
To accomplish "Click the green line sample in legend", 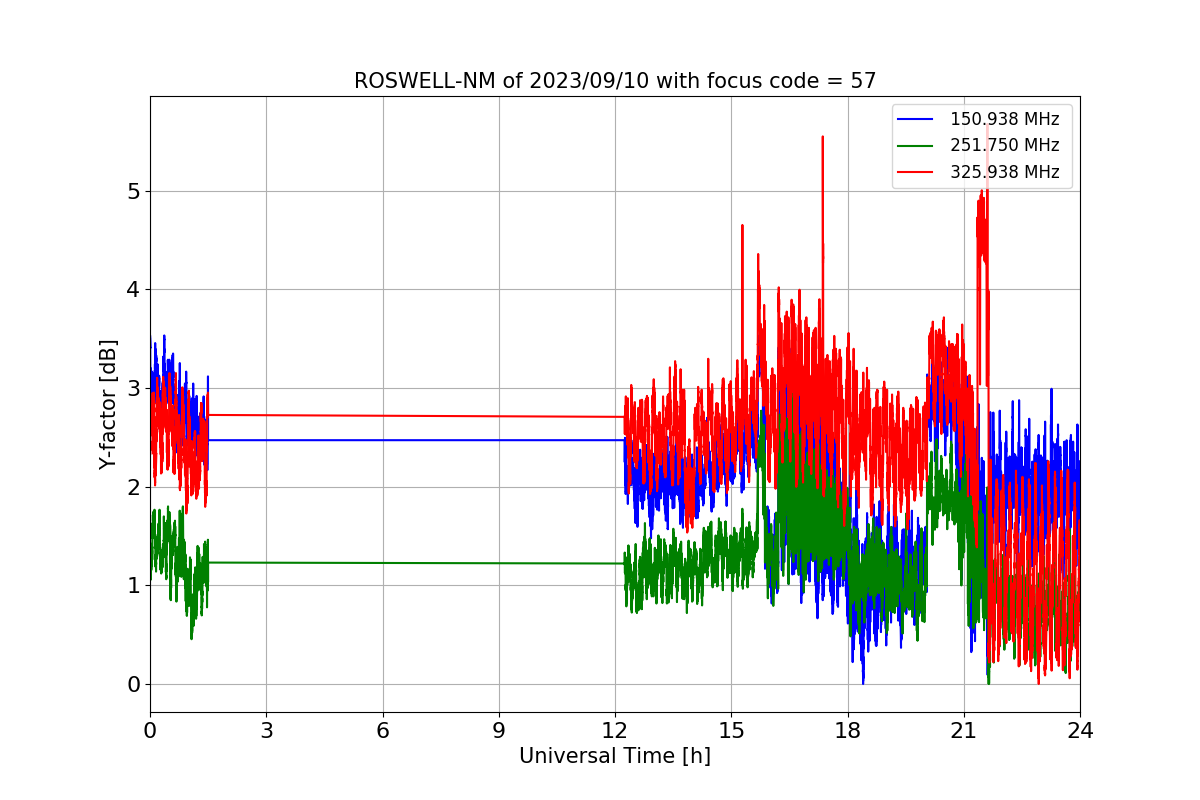I will [916, 146].
